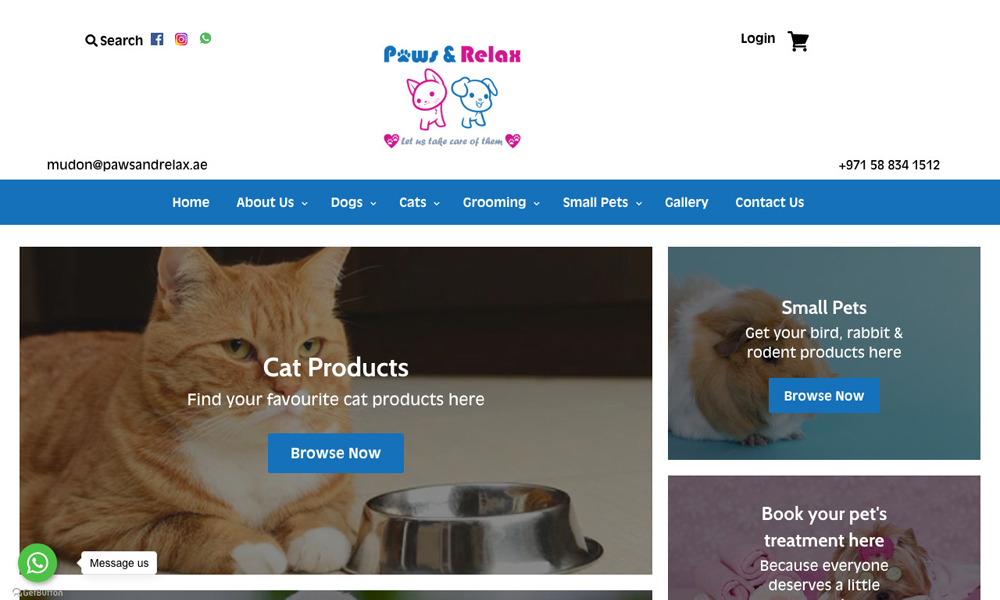Expand the About Us dropdown menu
The width and height of the screenshot is (1000, 600).
click(x=272, y=202)
